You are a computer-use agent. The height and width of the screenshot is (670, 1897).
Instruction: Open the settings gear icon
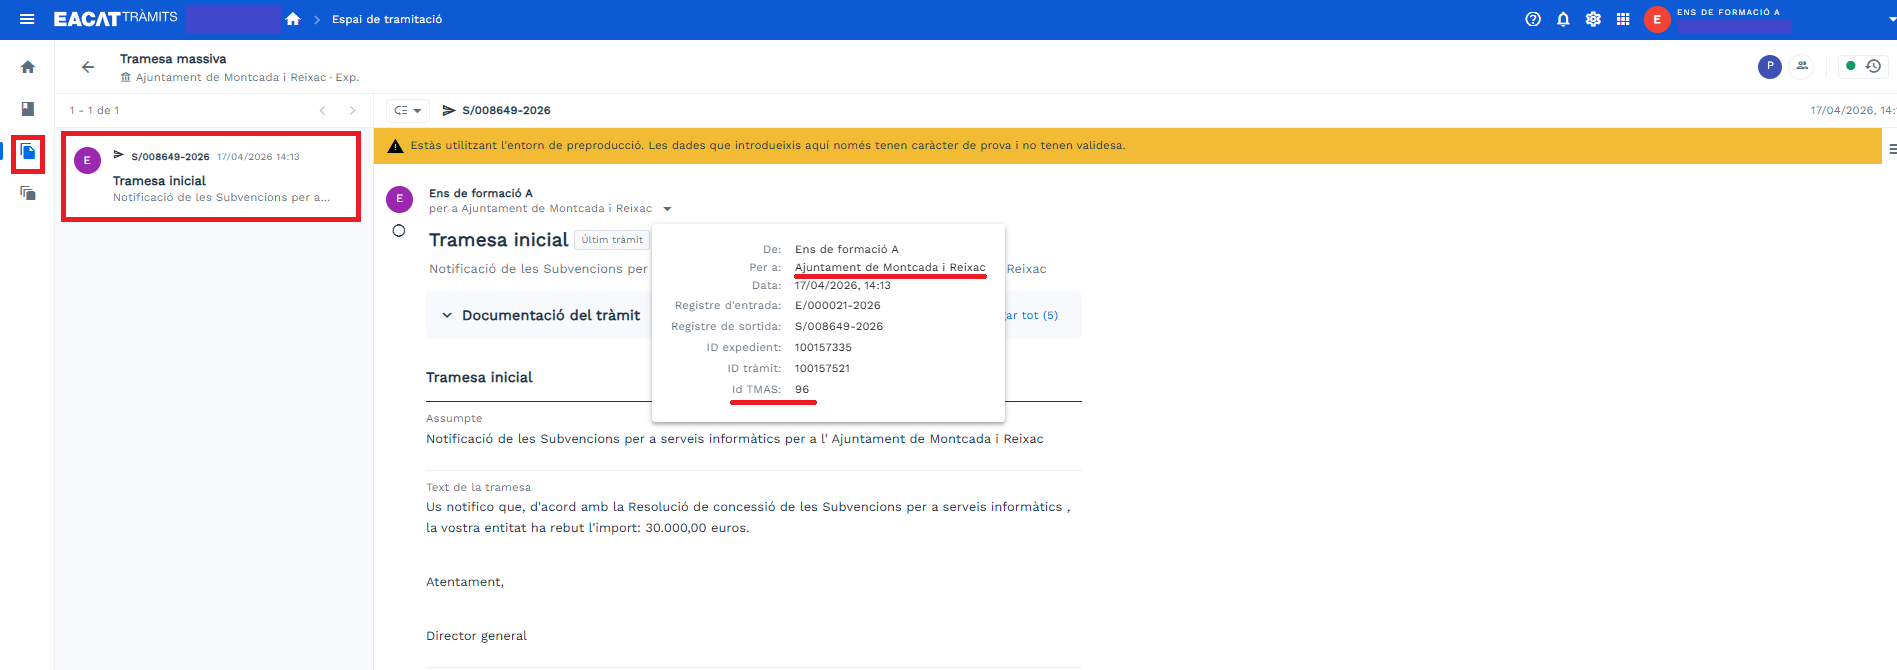point(1593,19)
